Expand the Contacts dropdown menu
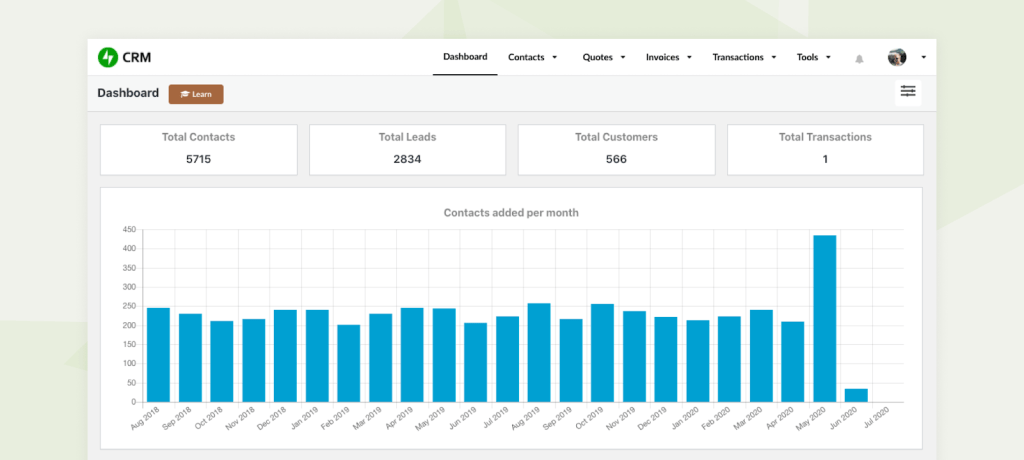 (533, 58)
